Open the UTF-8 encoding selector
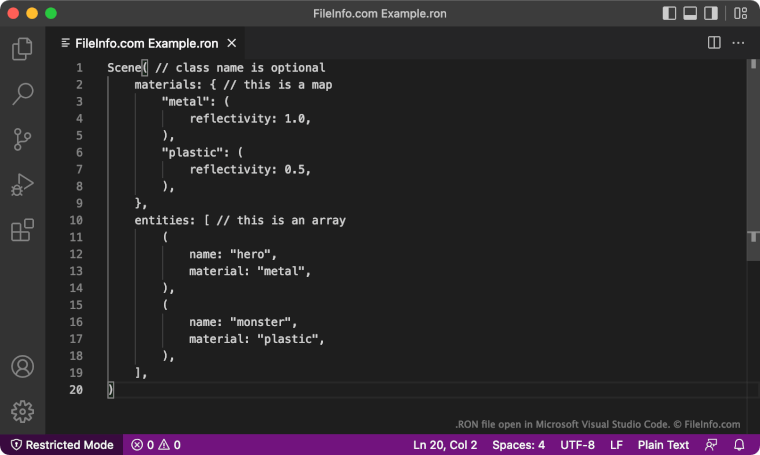Screen dimensions: 760x455 coord(577,445)
